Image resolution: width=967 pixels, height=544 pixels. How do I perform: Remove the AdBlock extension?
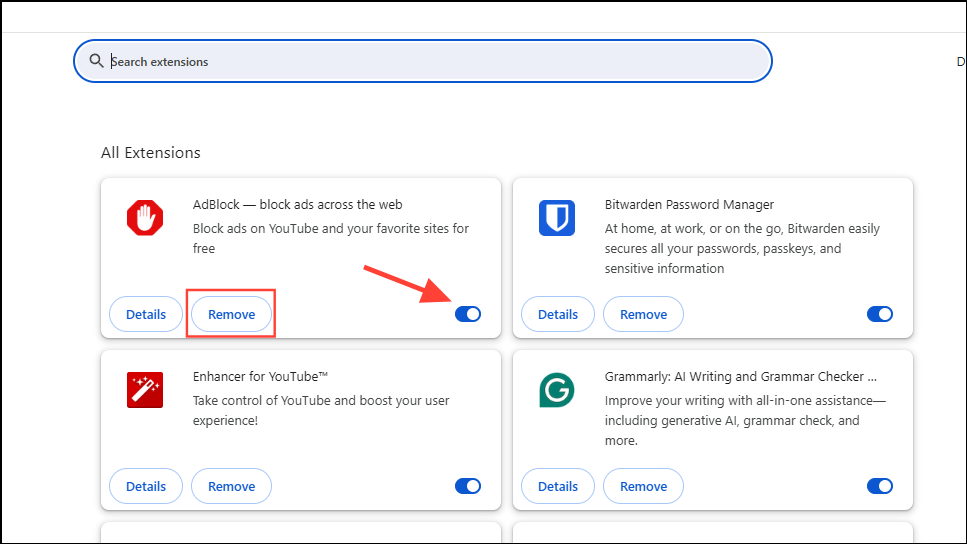[x=231, y=314]
